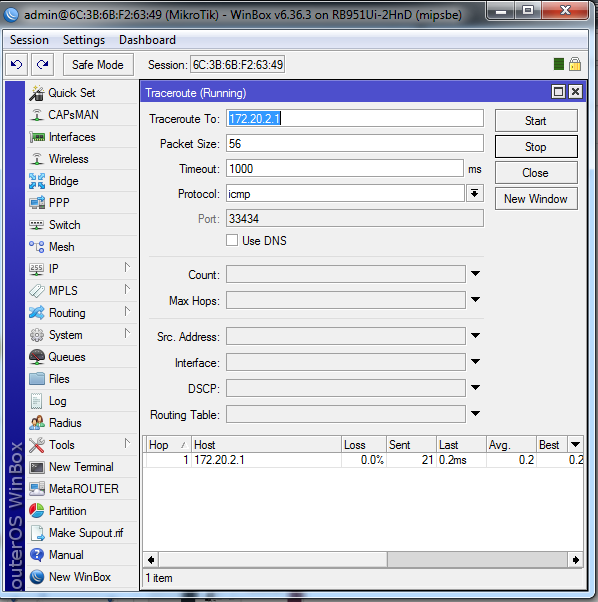Expand the Routing submenu arrow
598x602 pixels.
click(x=127, y=311)
